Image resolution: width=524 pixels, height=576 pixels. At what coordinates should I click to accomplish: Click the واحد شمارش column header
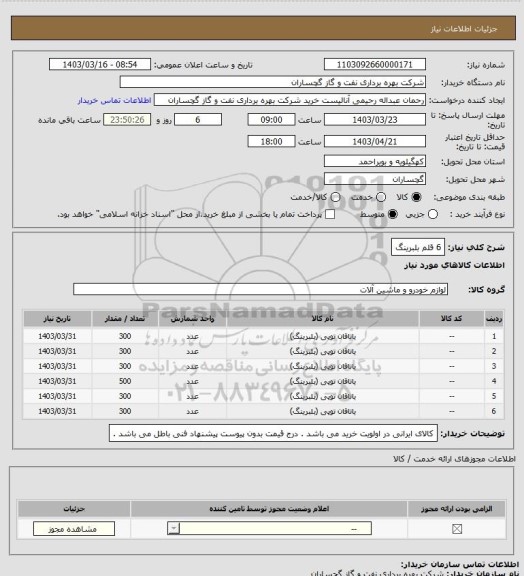192,319
